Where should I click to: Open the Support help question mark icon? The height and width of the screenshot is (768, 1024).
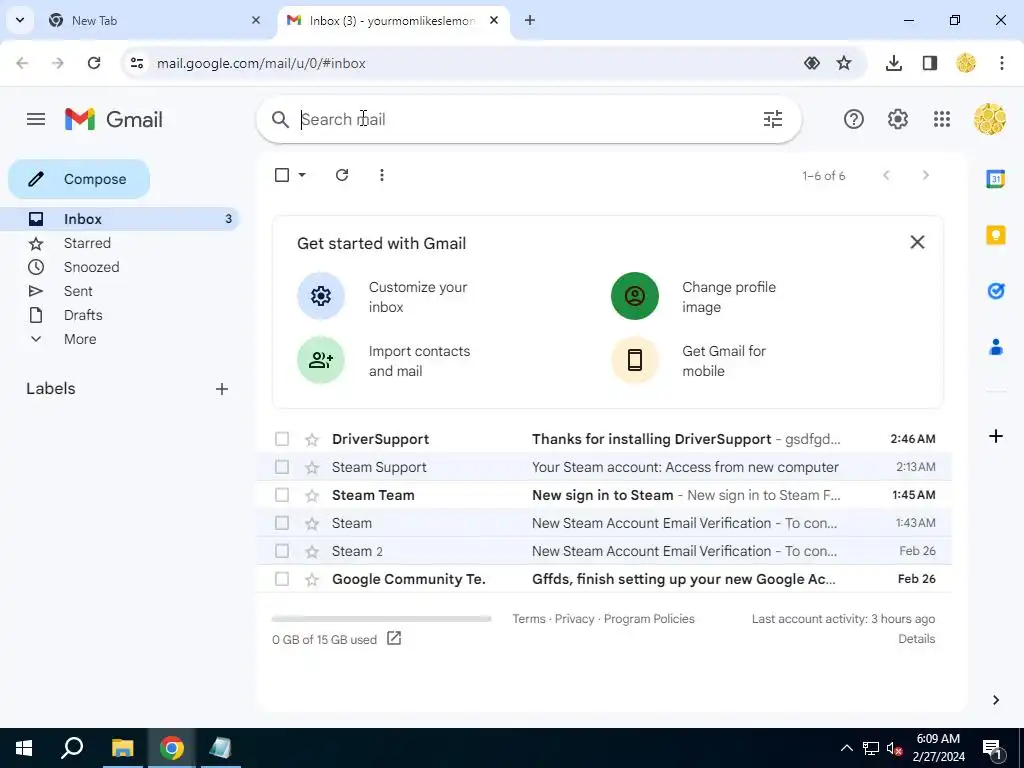(x=854, y=120)
